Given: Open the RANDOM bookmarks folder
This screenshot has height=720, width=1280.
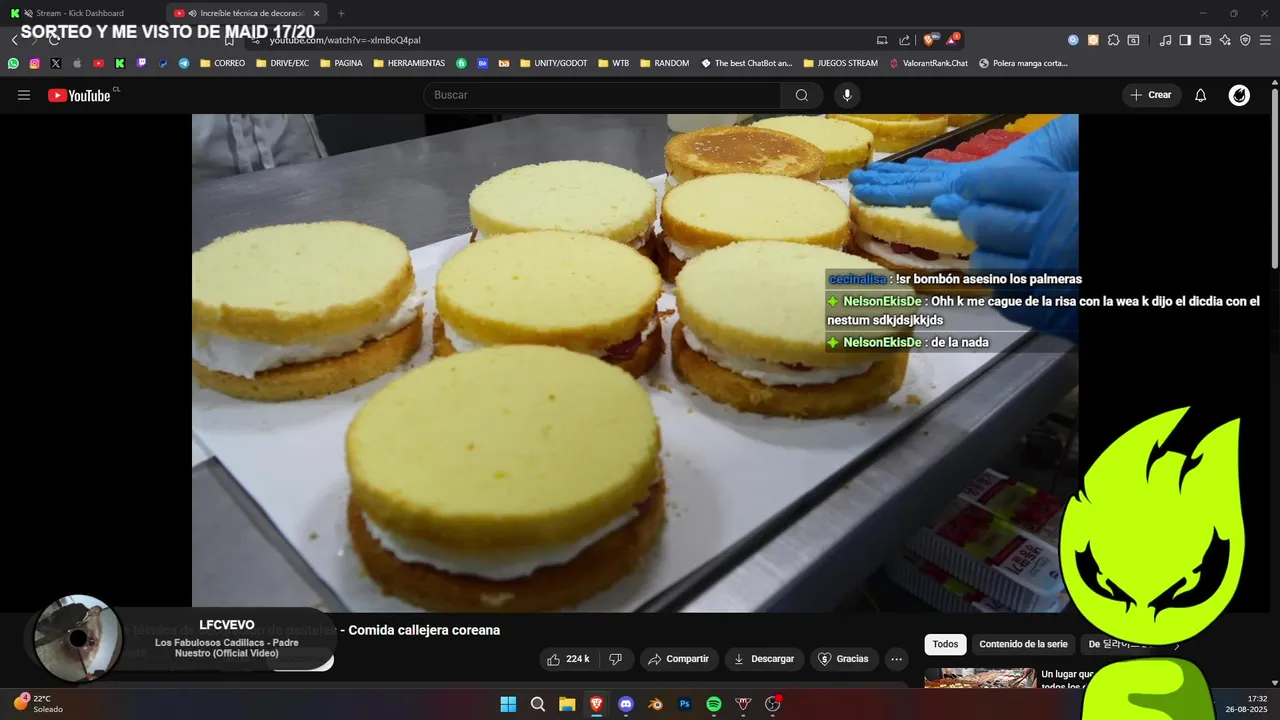Looking at the screenshot, I should click(664, 63).
